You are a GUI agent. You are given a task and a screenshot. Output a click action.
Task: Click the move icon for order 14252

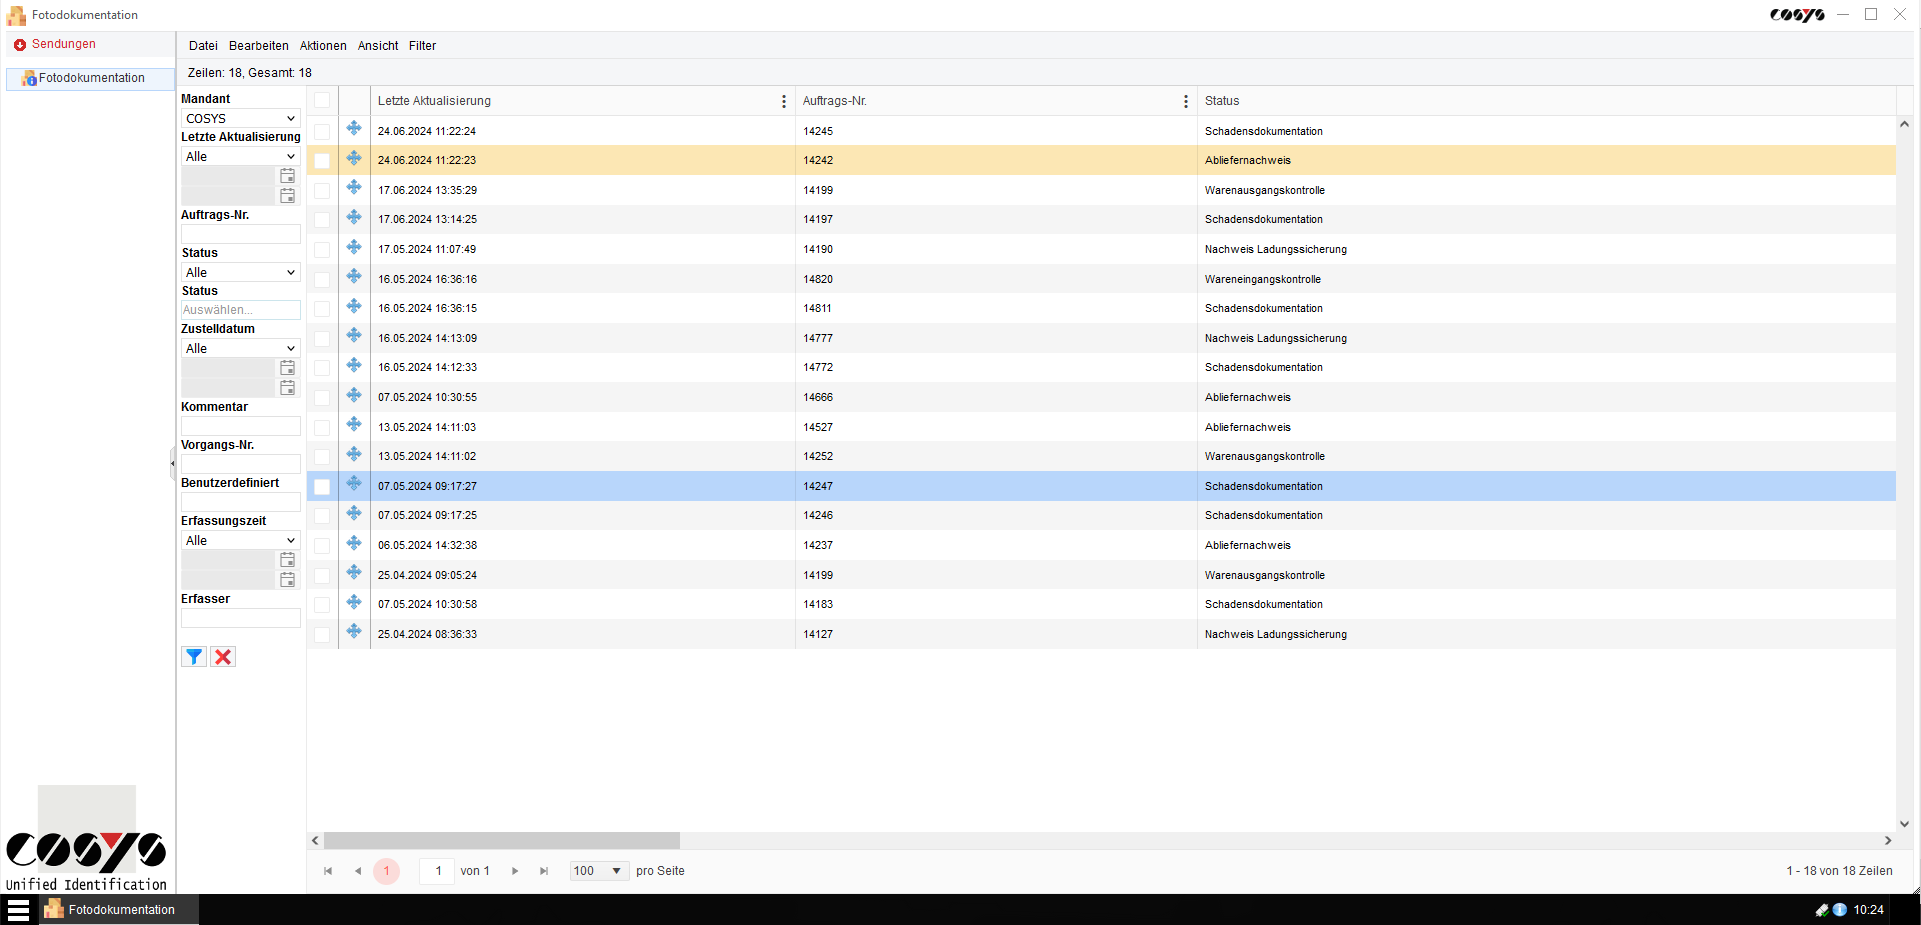(354, 454)
